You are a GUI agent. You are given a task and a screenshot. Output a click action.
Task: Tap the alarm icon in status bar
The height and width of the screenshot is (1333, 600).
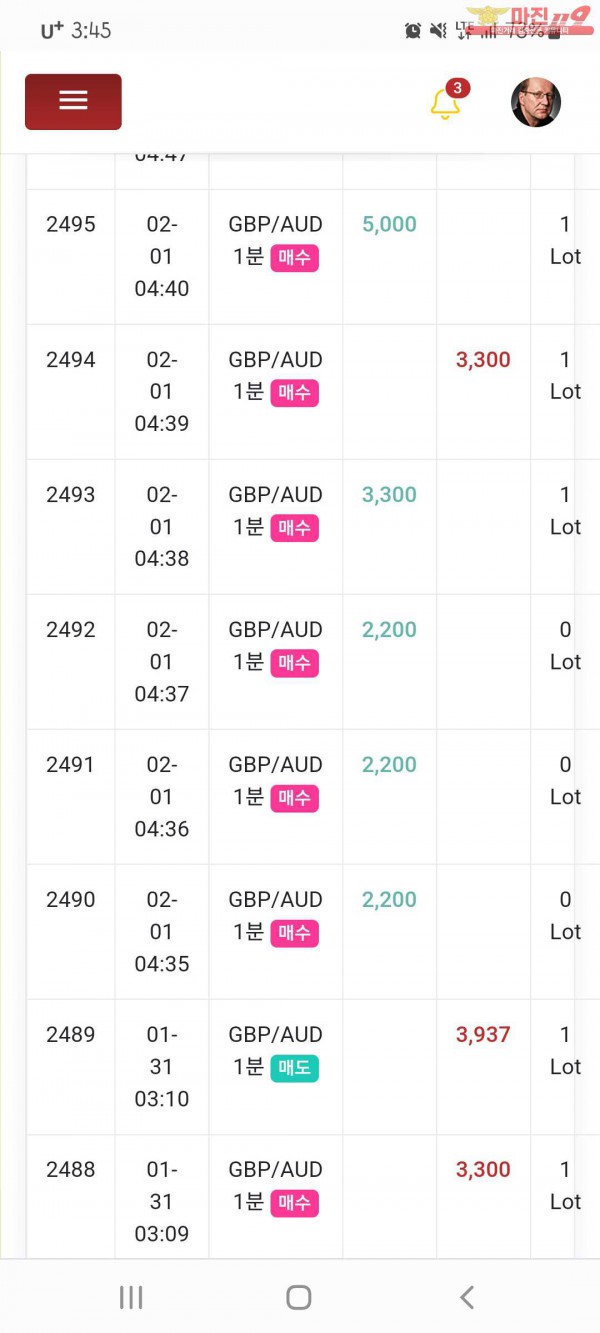[x=413, y=31]
